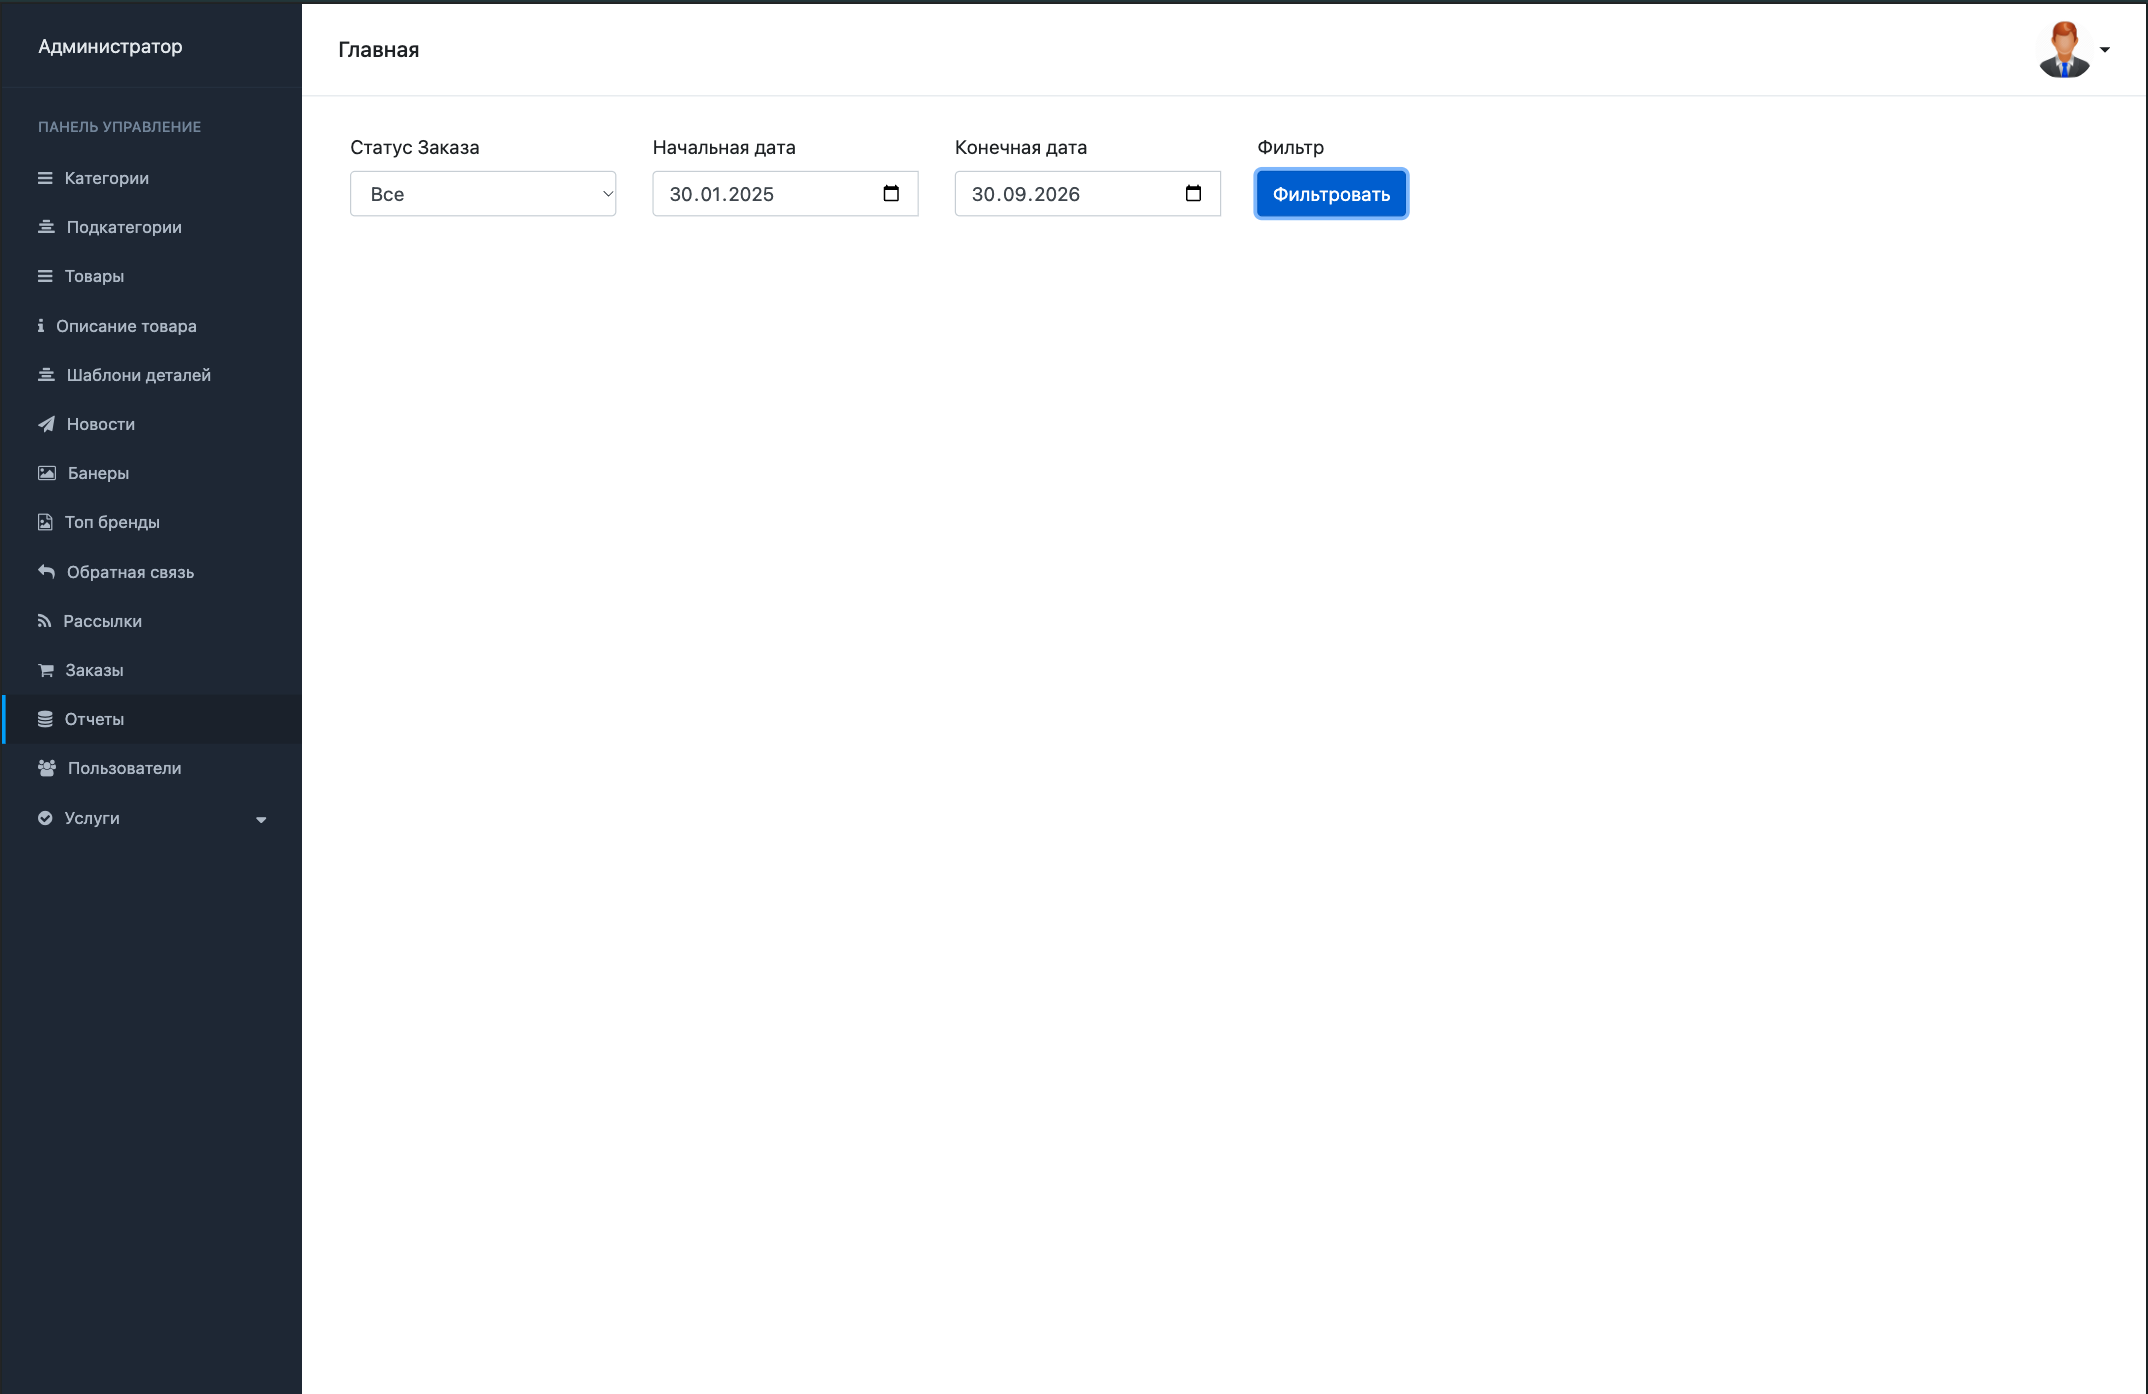The width and height of the screenshot is (2148, 1394).
Task: Open the calendar picker for Конечная дата
Action: 1193,193
